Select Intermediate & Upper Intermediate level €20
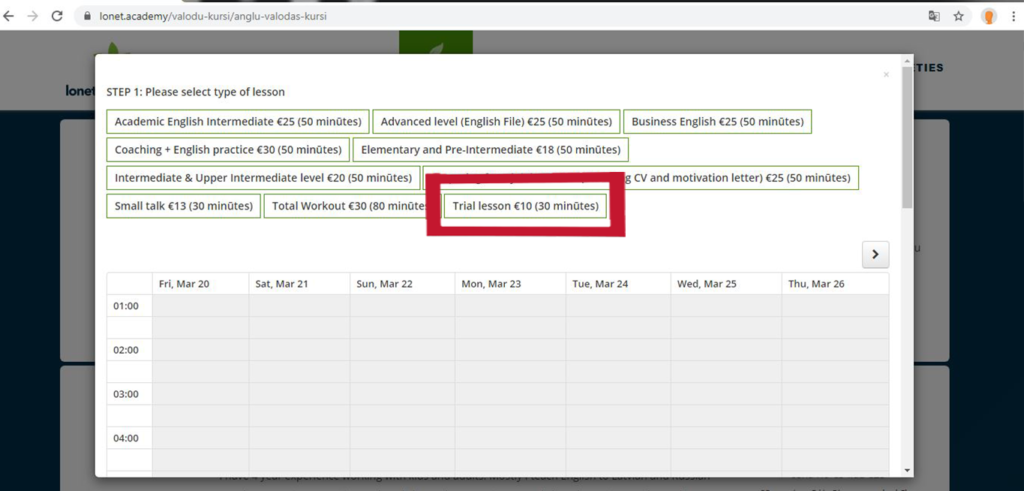This screenshot has width=1024, height=491. point(263,178)
